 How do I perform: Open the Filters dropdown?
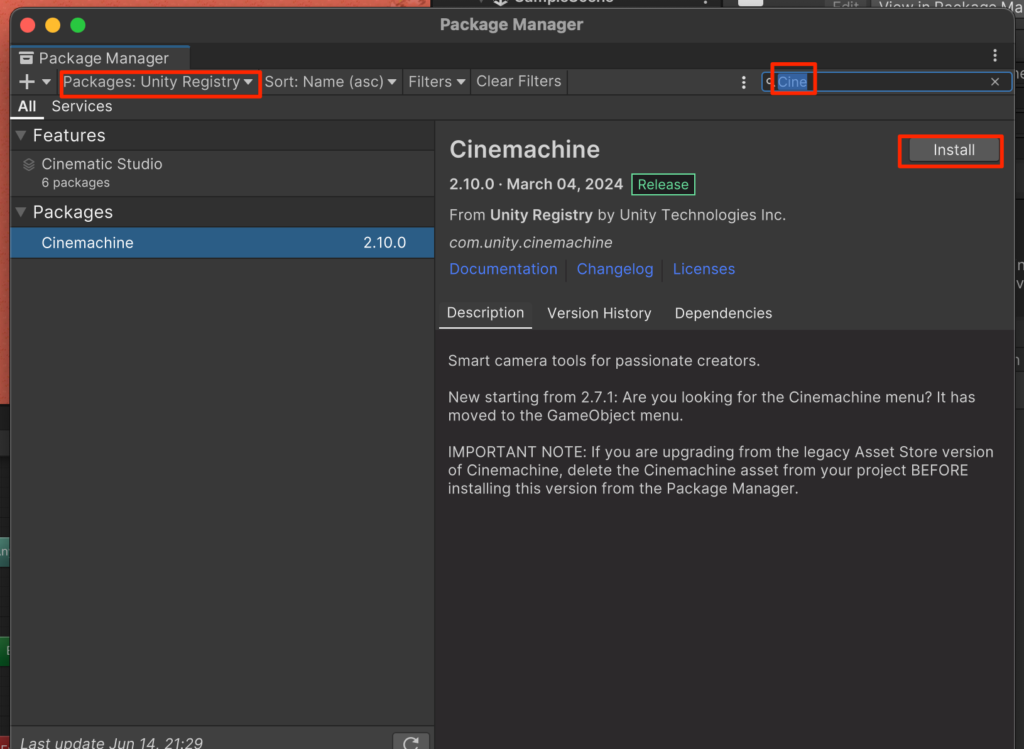point(437,82)
